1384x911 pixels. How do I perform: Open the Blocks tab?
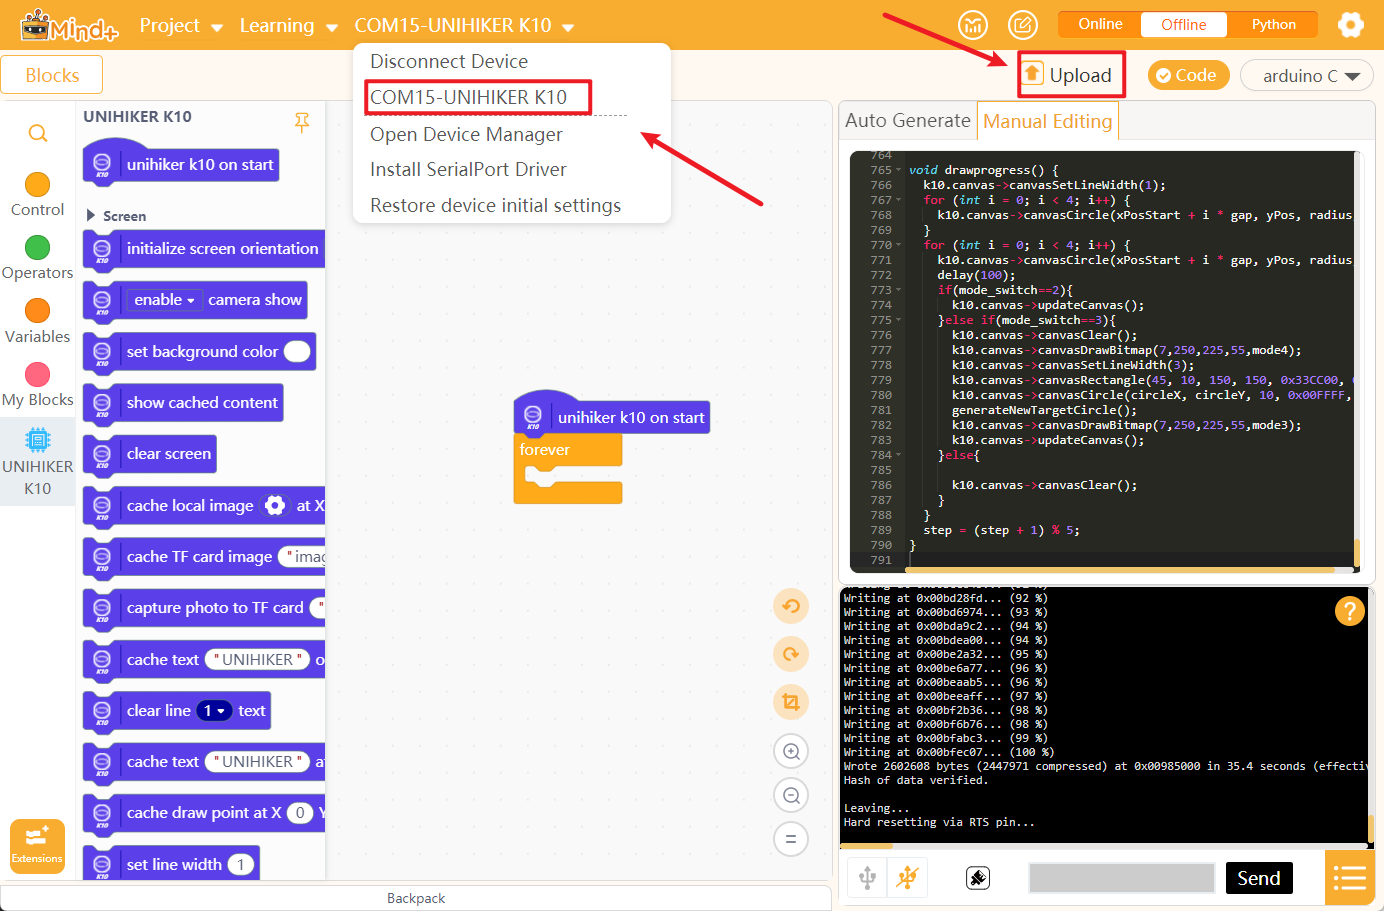(x=52, y=75)
